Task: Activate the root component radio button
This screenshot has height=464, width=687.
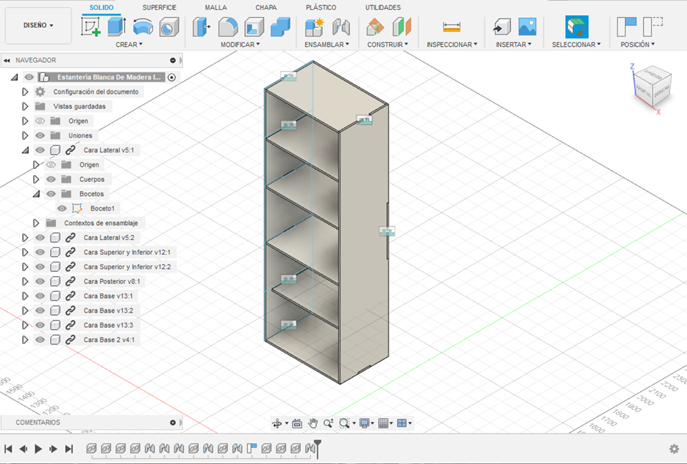Action: 172,77
